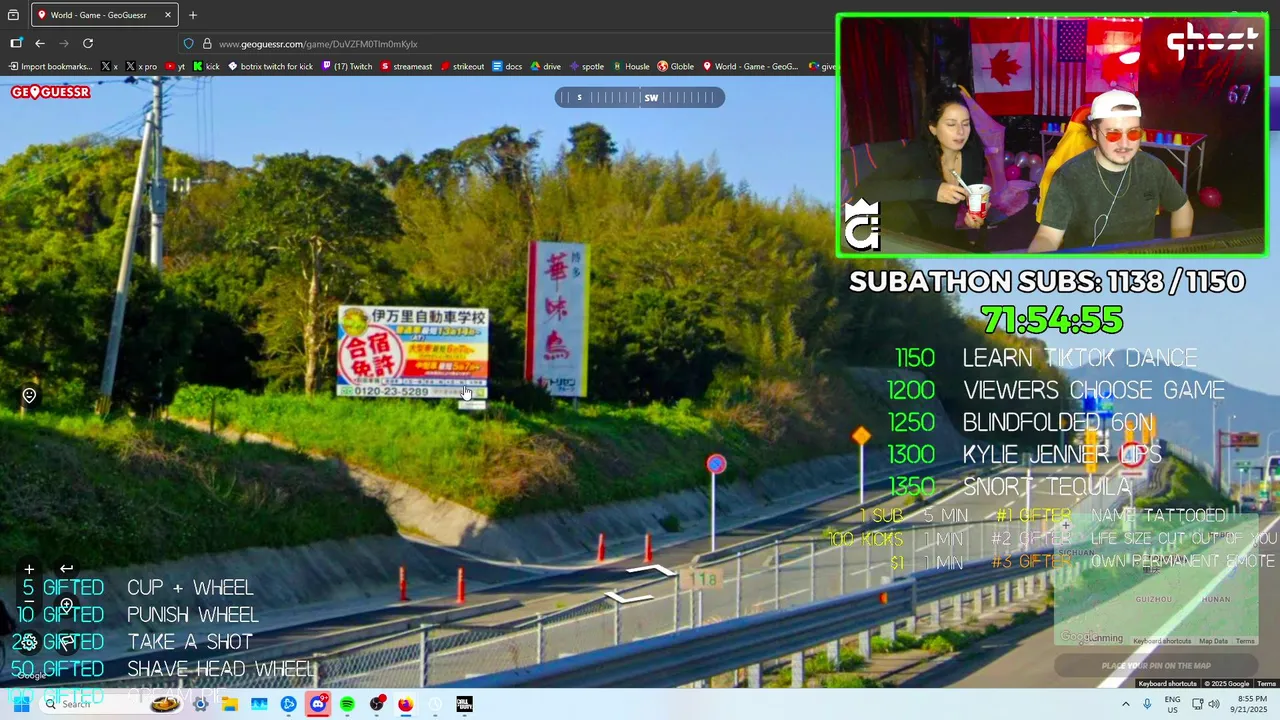Open the streameast bookmark
The width and height of the screenshot is (1280, 720).
click(406, 67)
